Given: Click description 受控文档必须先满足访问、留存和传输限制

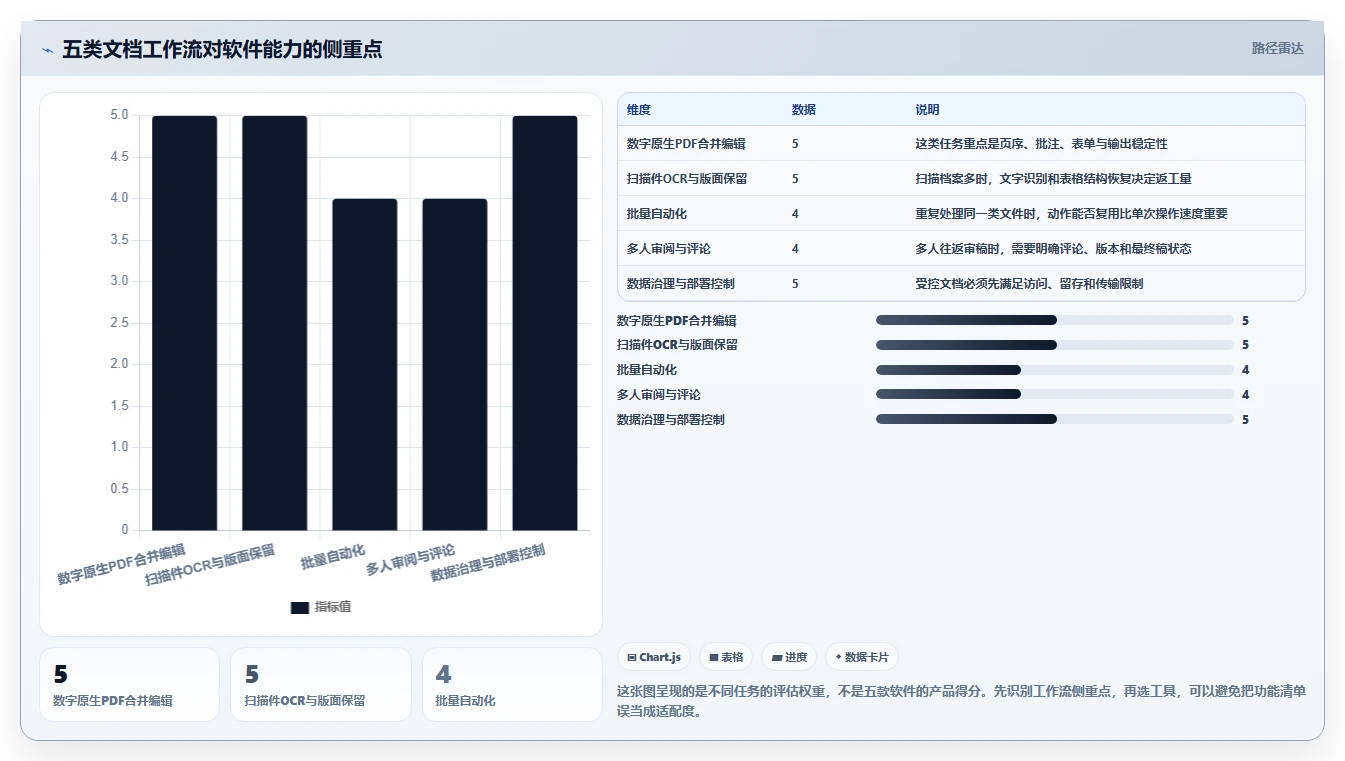Looking at the screenshot, I should [x=1029, y=284].
